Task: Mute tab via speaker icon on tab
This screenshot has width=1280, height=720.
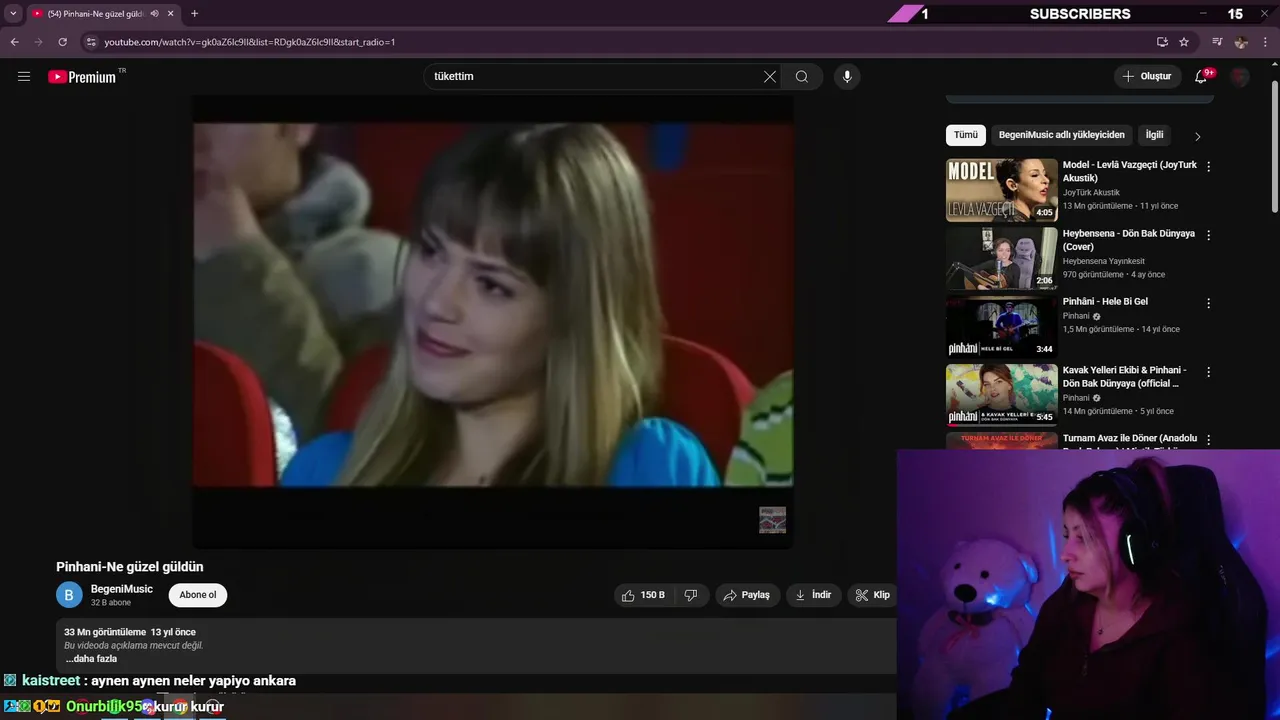Action: [154, 13]
